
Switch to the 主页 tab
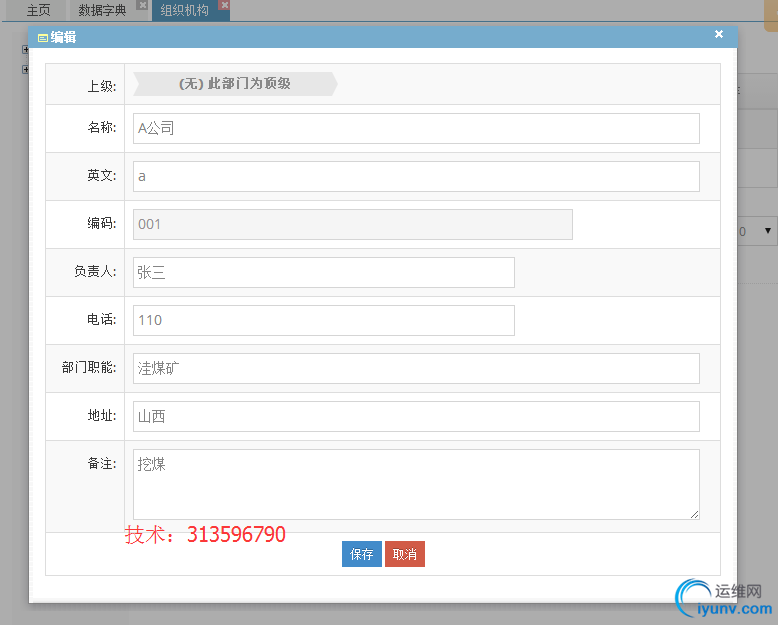point(38,10)
